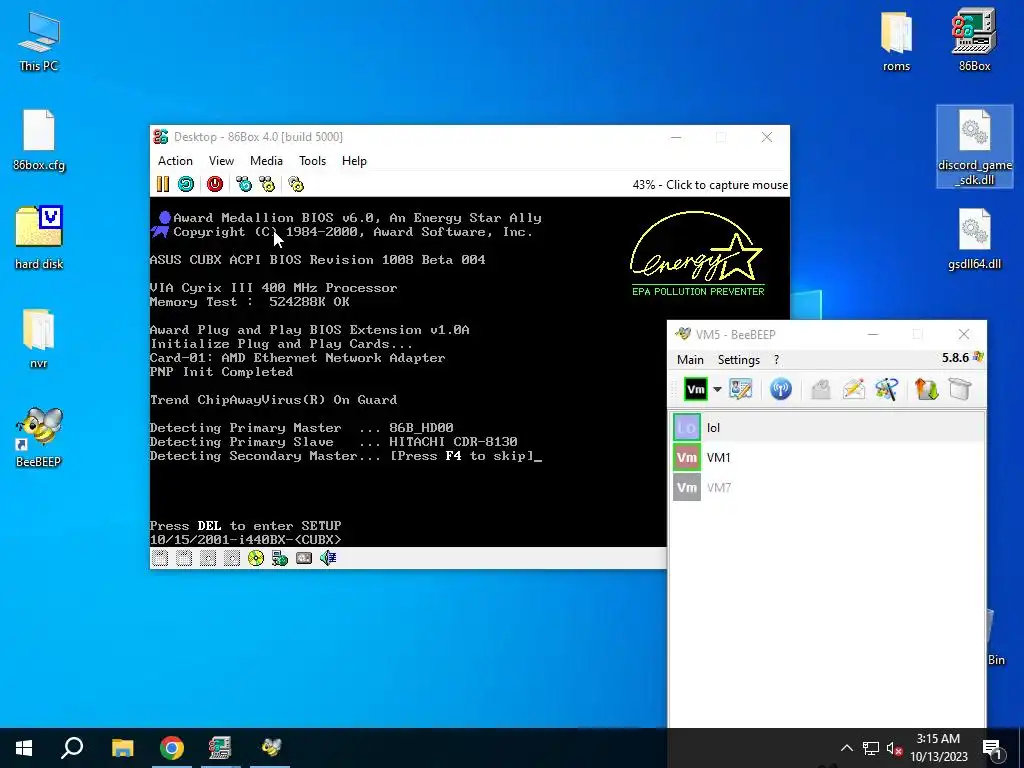
Task: Click the network icon in system tray
Action: click(x=871, y=748)
